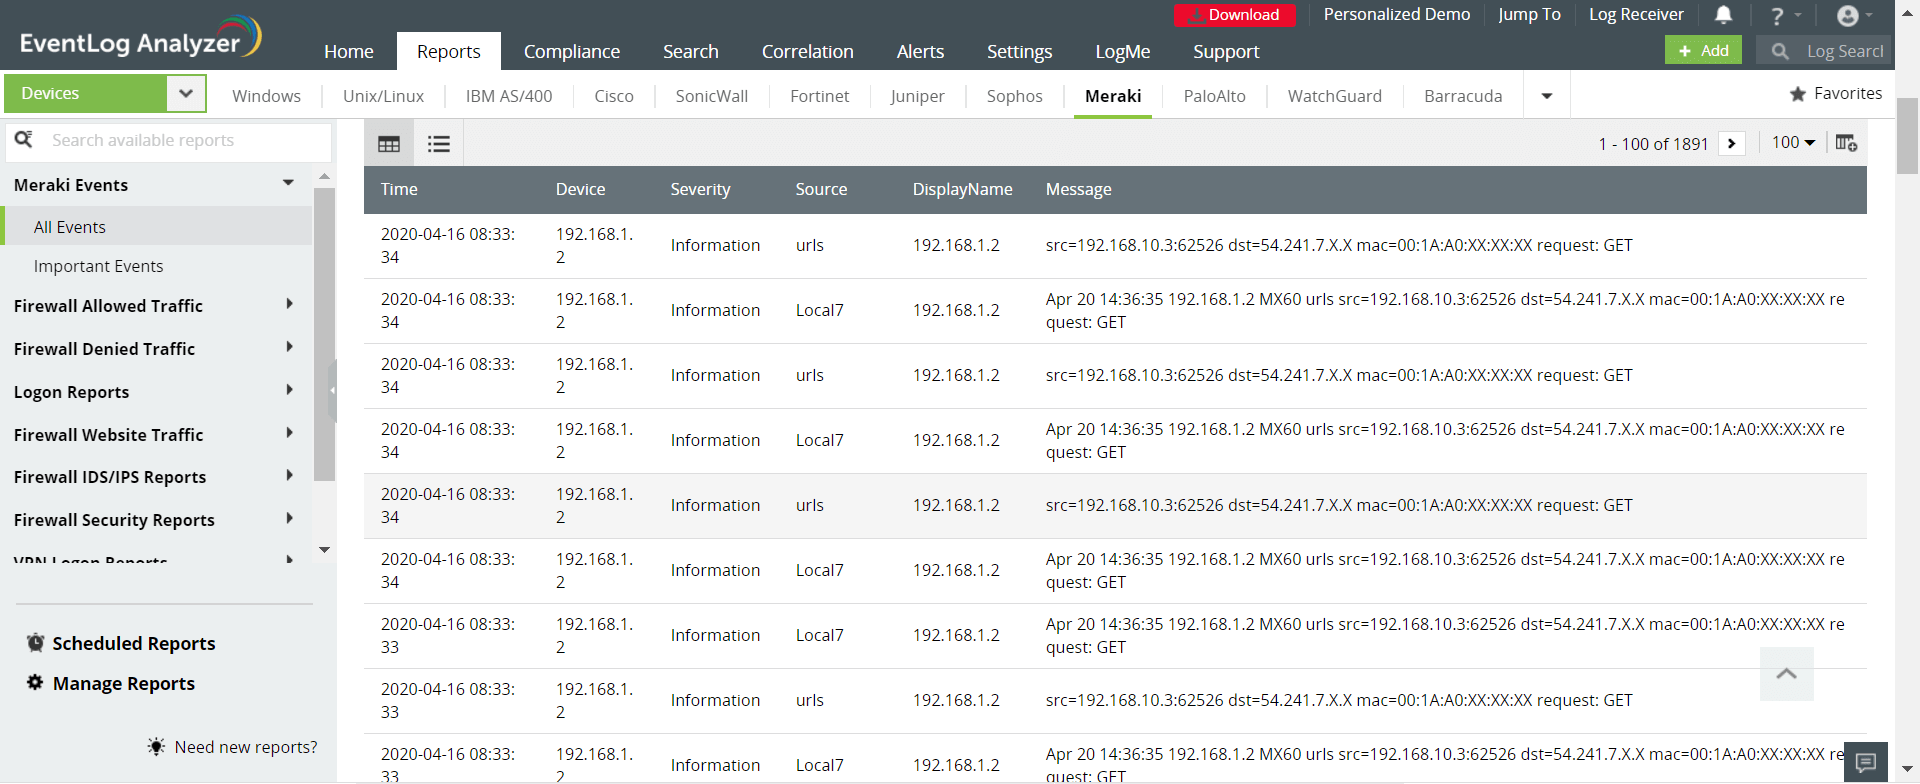
Task: Show more device type tabs
Action: click(1547, 96)
